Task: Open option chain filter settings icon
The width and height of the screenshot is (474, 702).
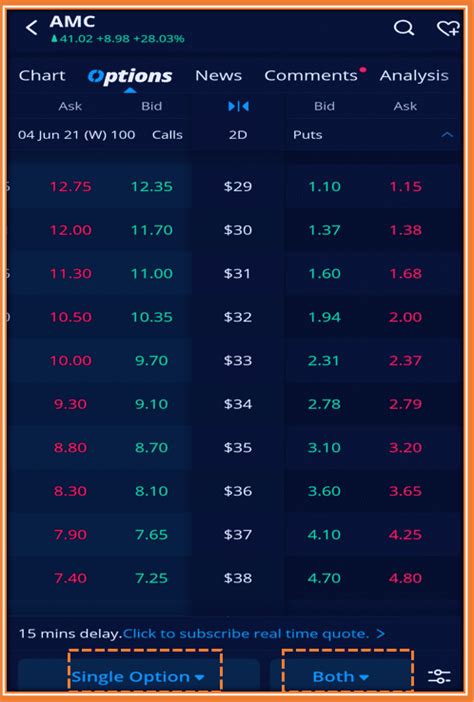Action: pyautogui.click(x=439, y=676)
